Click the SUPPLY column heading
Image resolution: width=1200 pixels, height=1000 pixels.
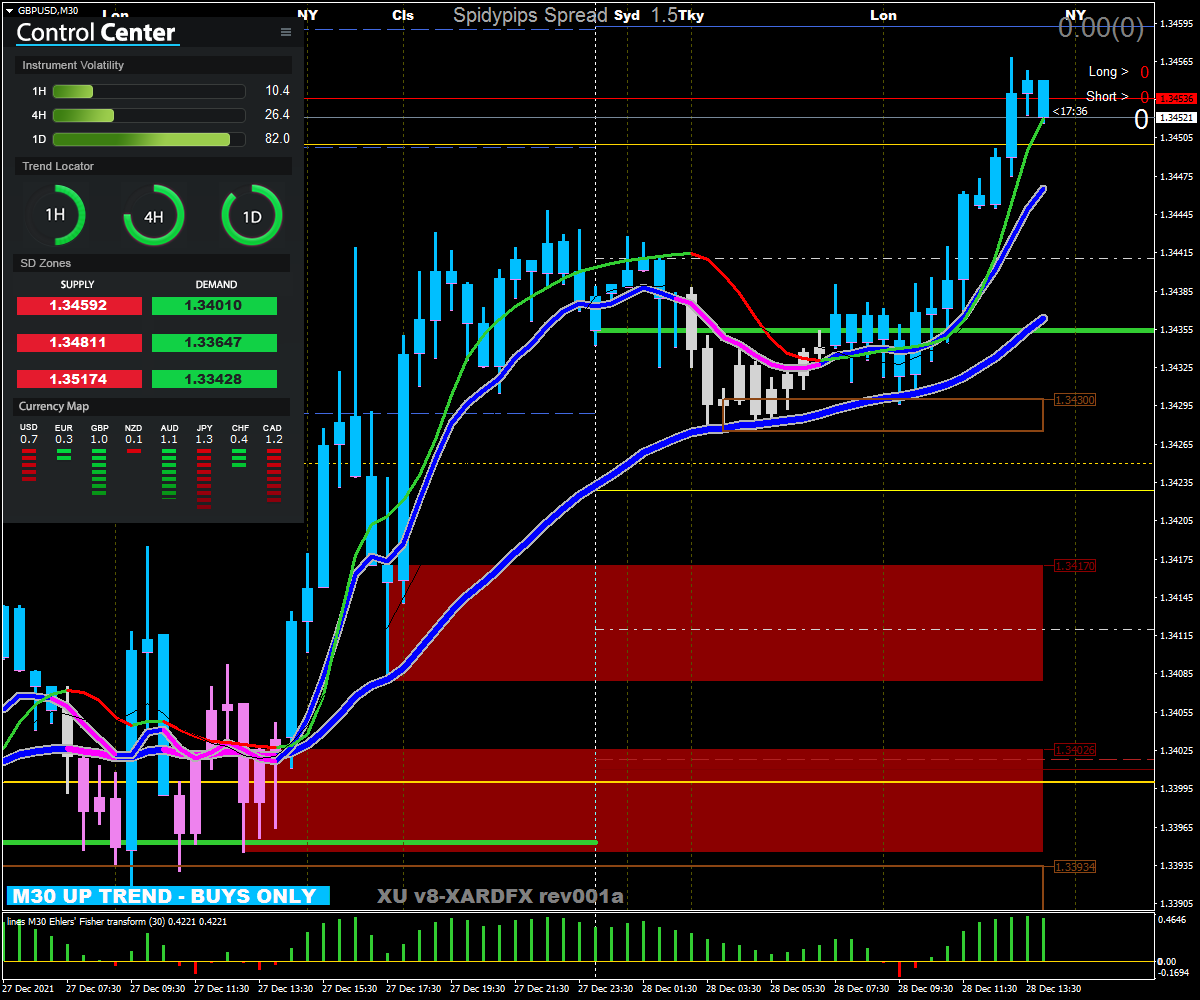click(78, 285)
